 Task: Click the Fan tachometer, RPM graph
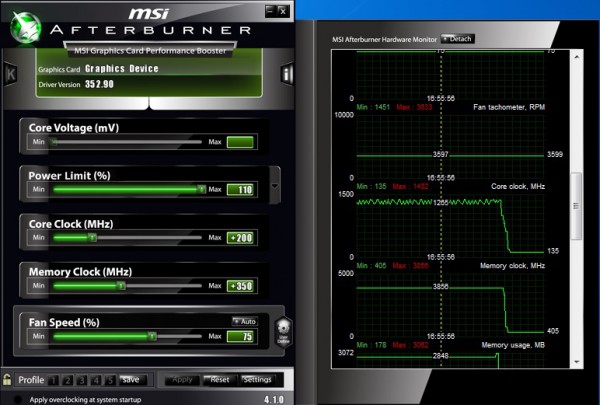tap(450, 146)
